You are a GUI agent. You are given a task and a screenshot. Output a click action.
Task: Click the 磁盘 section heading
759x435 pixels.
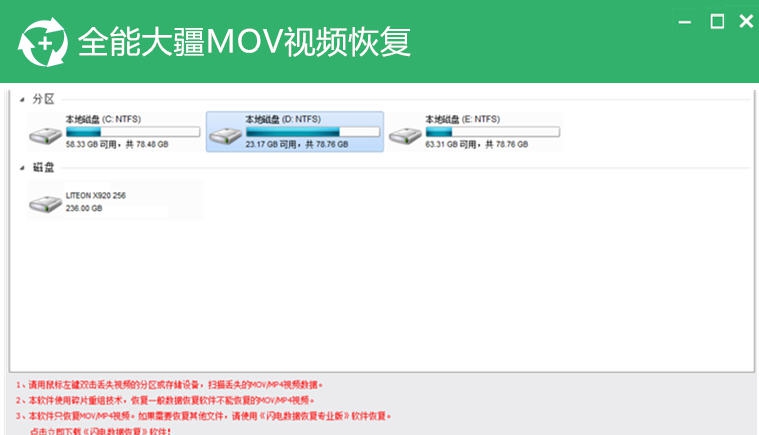click(x=44, y=167)
